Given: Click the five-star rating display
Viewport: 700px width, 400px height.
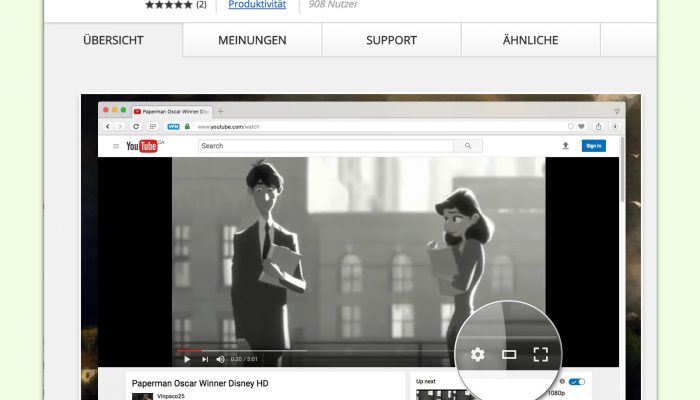Looking at the screenshot, I should [x=169, y=4].
